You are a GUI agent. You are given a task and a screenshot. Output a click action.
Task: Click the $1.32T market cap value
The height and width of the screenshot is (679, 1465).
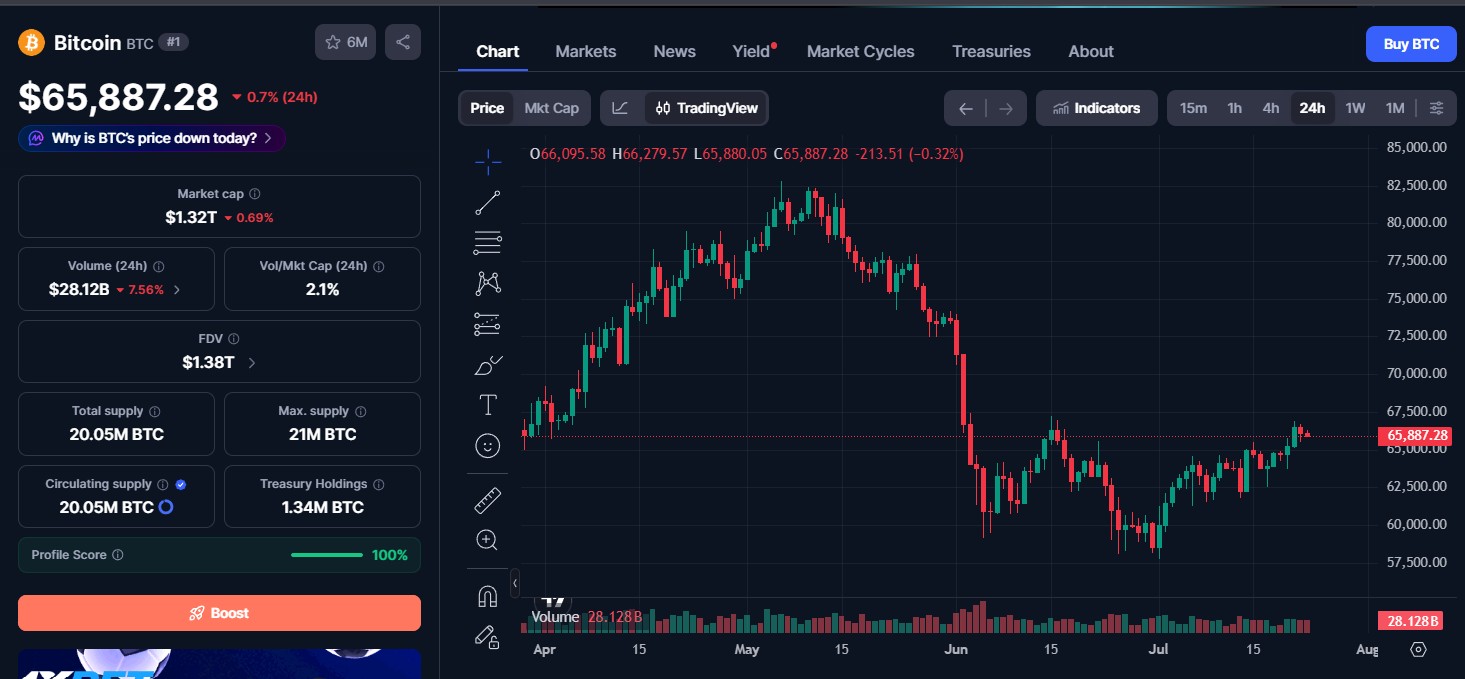coord(191,217)
